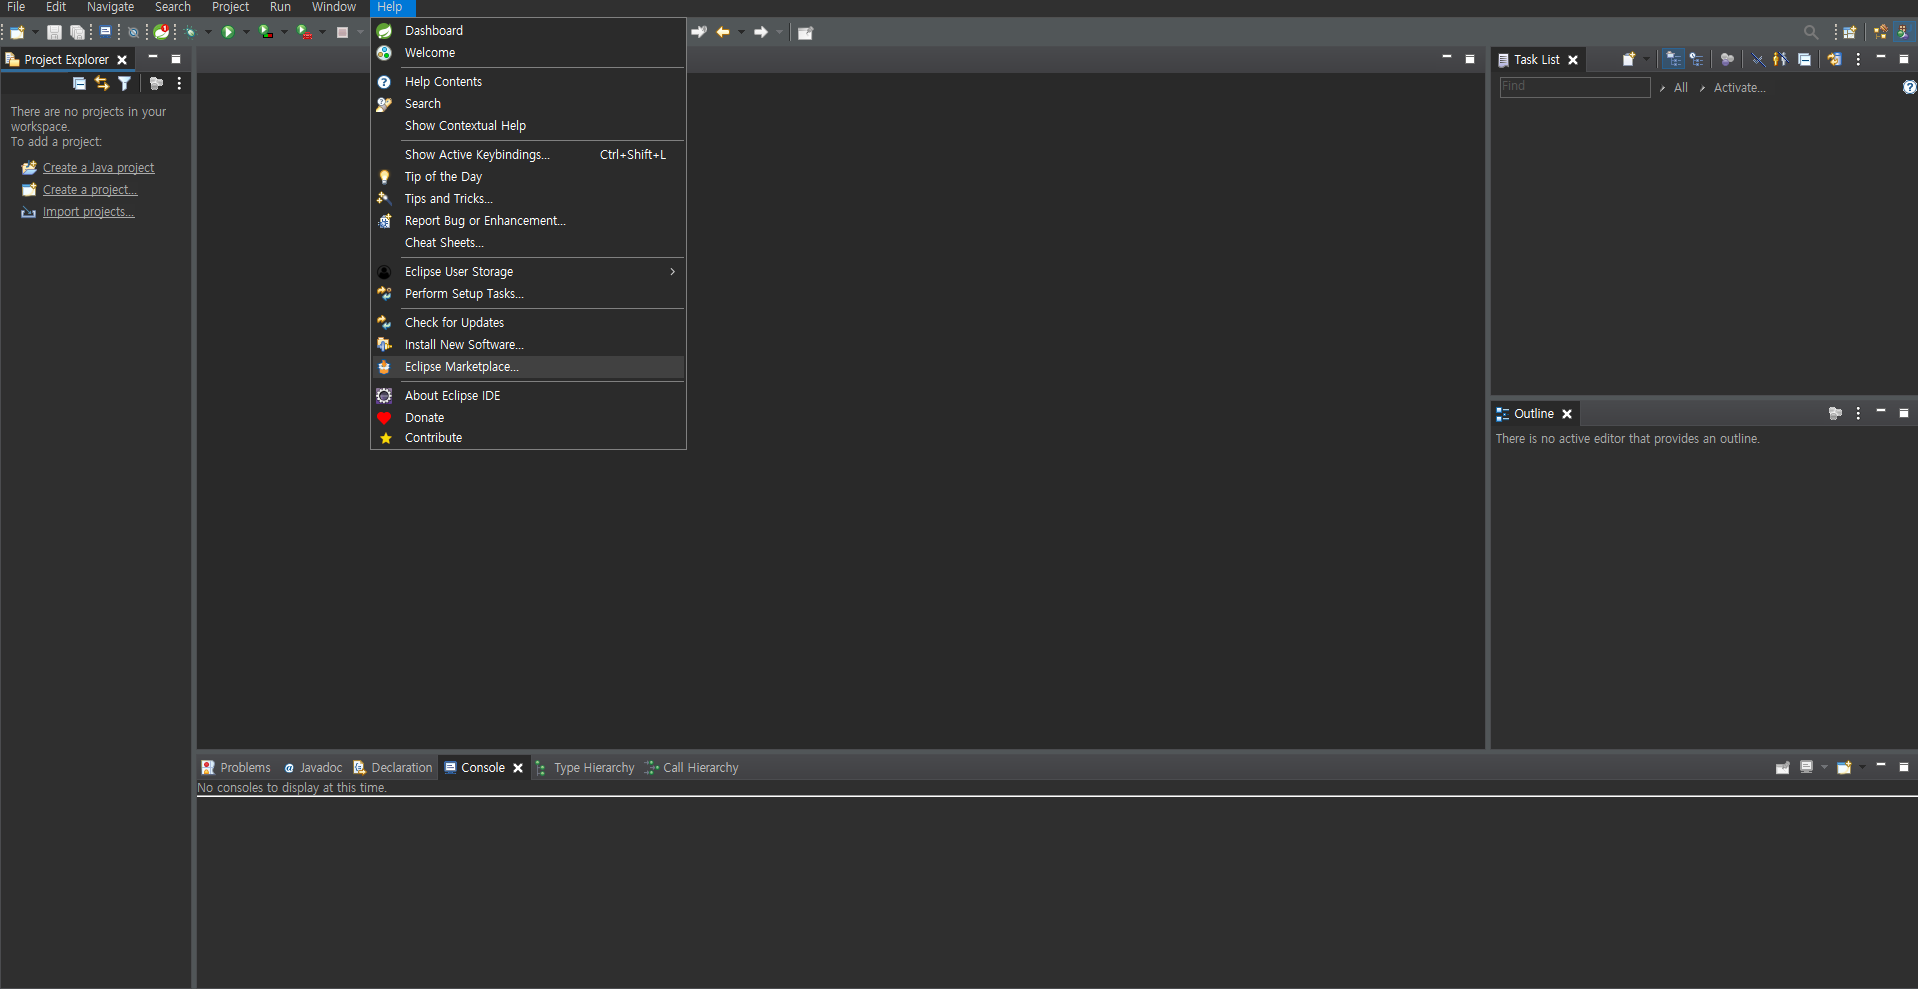Toggle Focus on Active Task in Outline
Viewport: 1918px width, 989px height.
click(x=1835, y=413)
